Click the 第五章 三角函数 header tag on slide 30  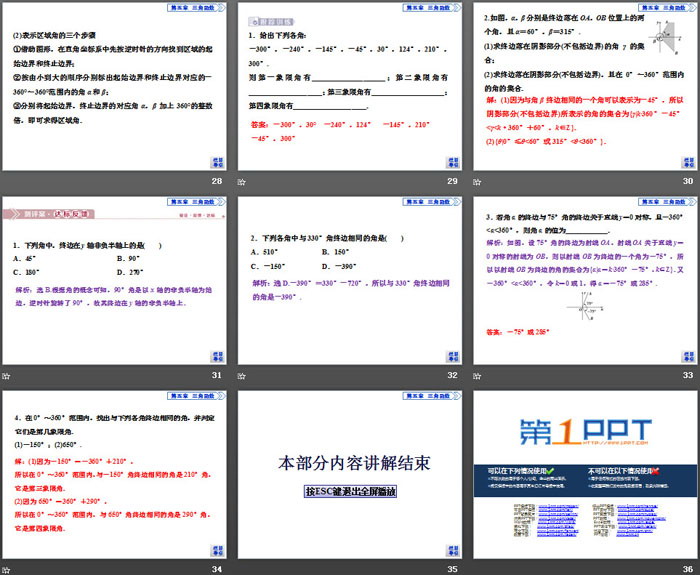667,8
